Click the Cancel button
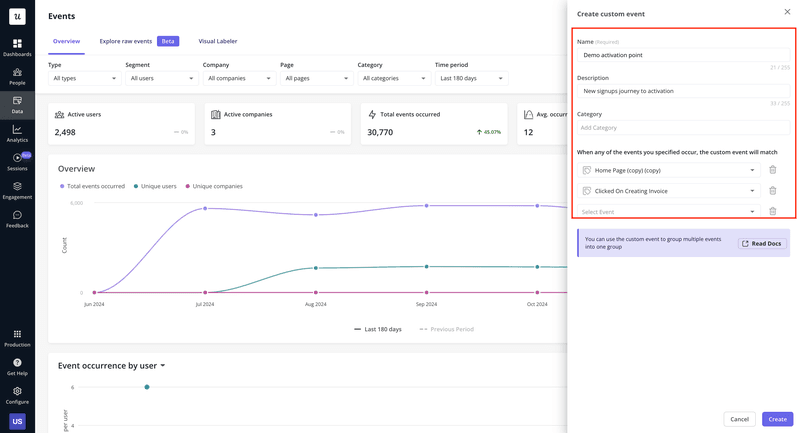This screenshot has width=800, height=433. coord(739,419)
